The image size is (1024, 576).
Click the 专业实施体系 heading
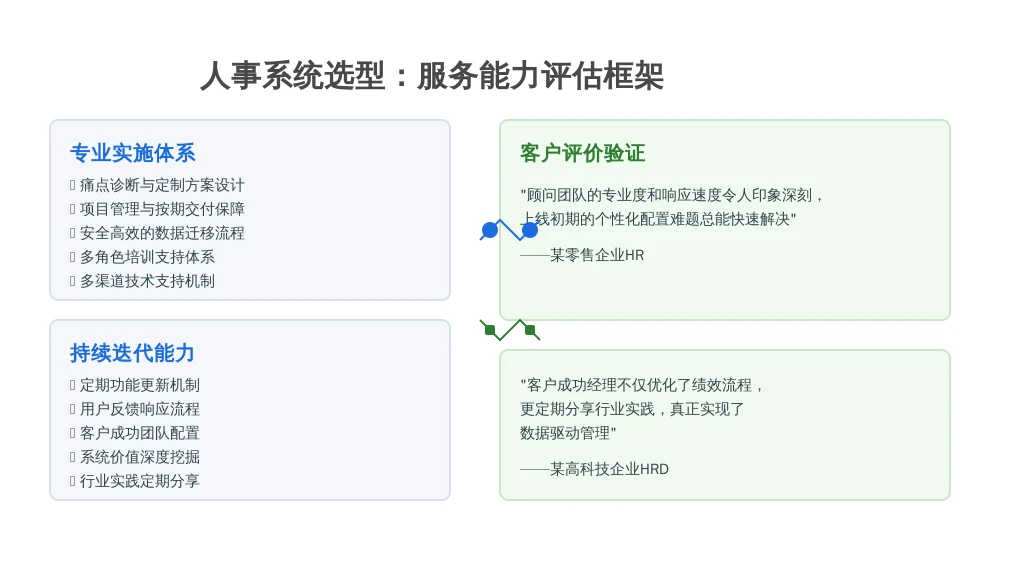click(133, 153)
